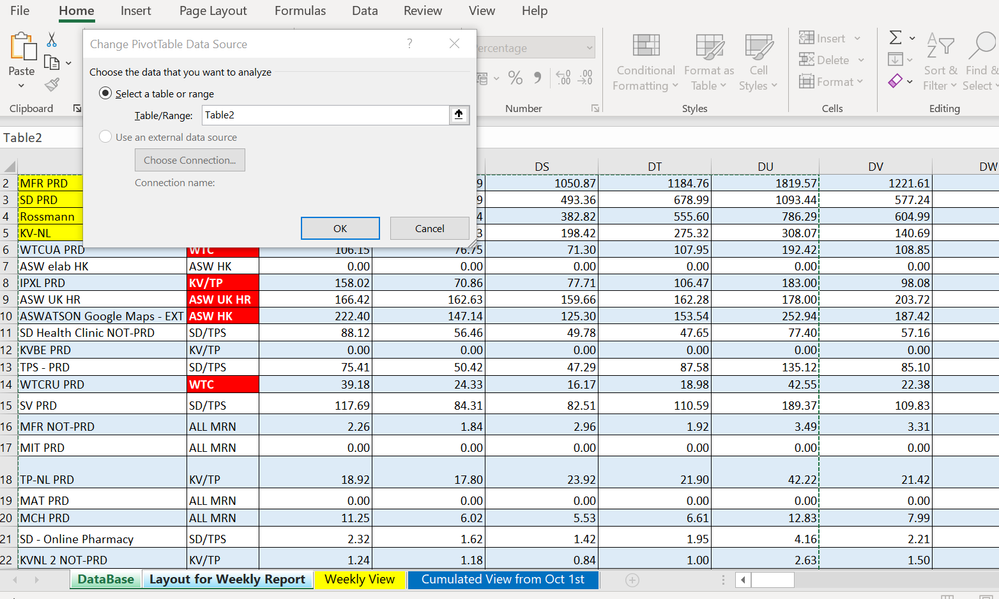
Task: Switch to the DataBase sheet tab
Action: (106, 579)
